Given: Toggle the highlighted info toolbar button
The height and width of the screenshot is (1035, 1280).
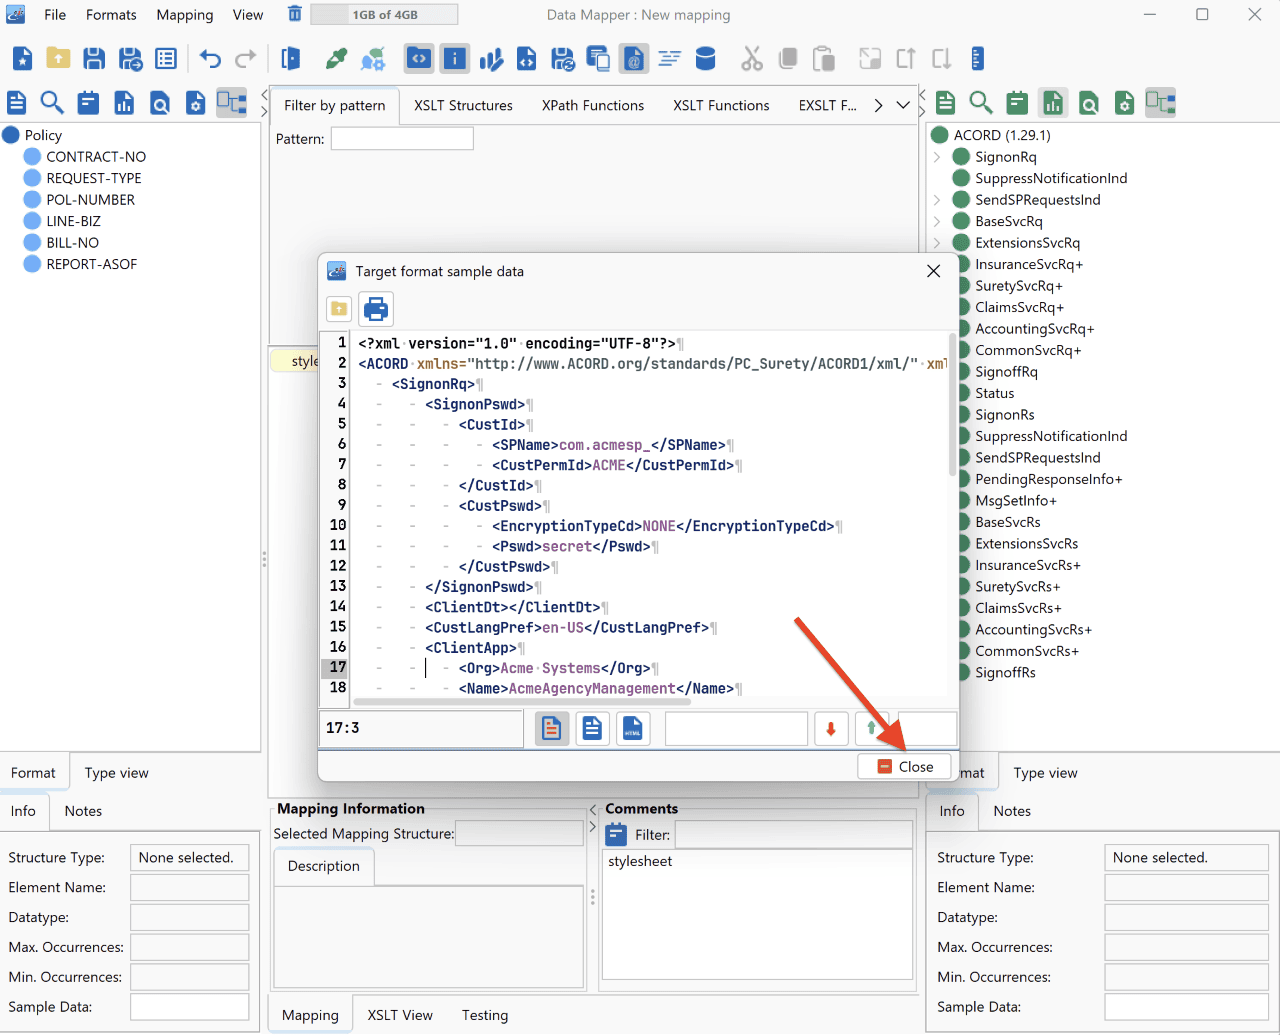Looking at the screenshot, I should tap(455, 59).
